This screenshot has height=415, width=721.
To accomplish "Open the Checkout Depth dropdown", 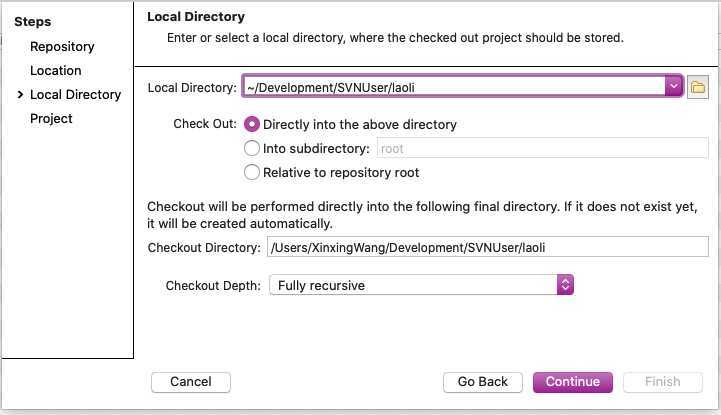I will (421, 285).
